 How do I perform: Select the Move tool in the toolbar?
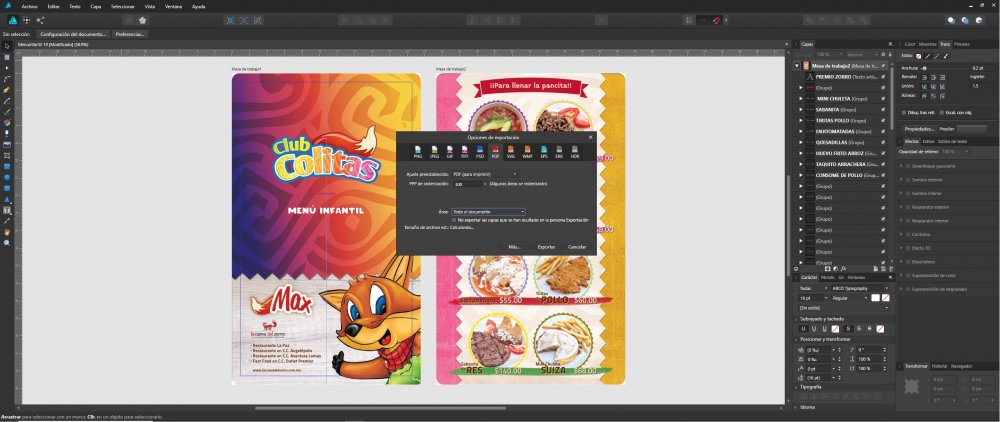click(x=7, y=47)
